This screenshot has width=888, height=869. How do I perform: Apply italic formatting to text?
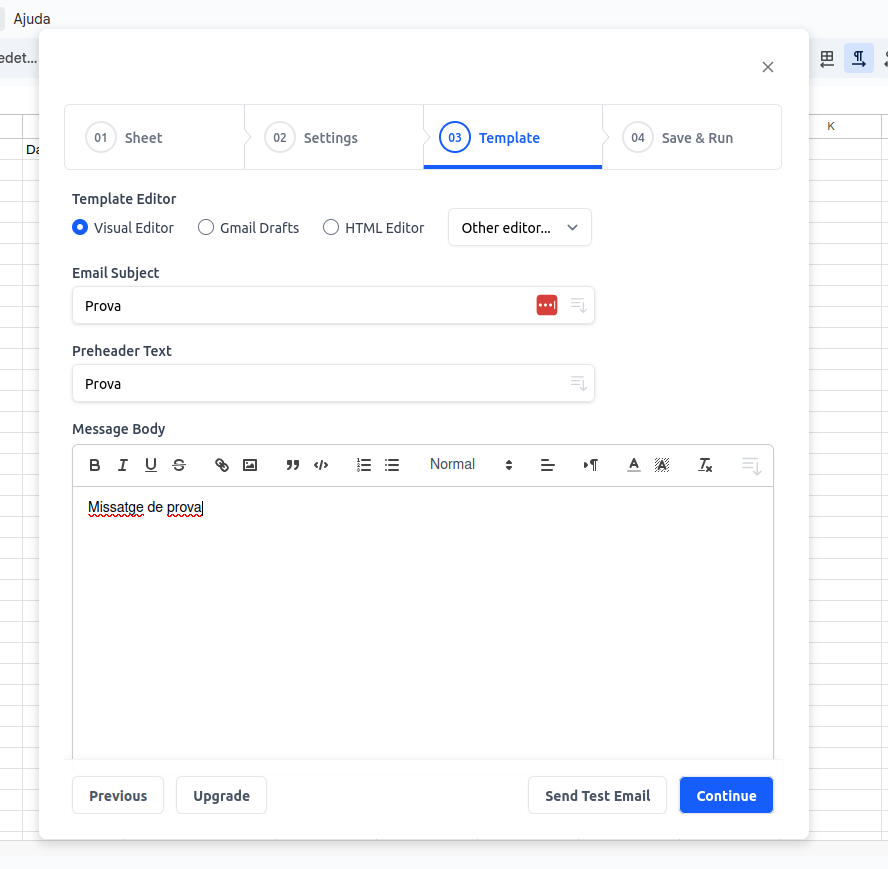[123, 465]
